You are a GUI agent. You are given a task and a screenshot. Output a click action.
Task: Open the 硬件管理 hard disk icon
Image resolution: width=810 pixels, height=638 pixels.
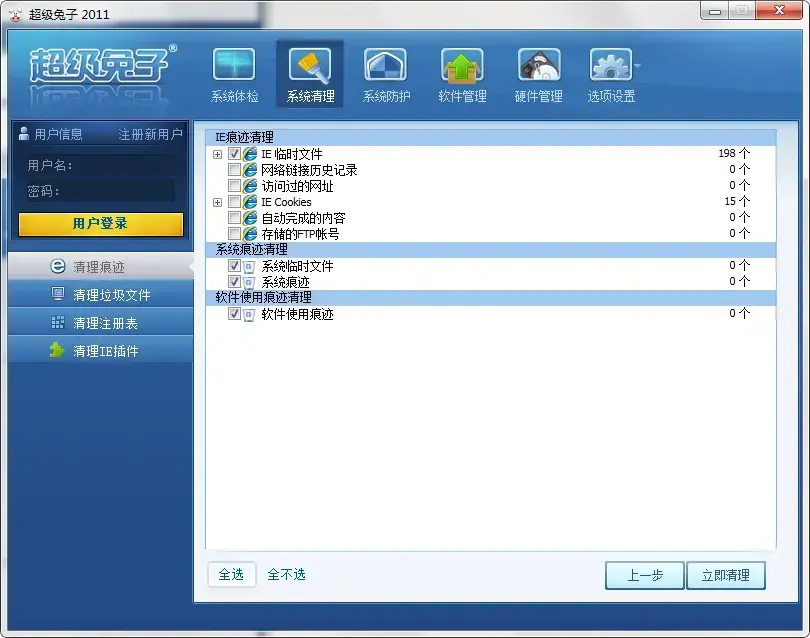pos(539,65)
